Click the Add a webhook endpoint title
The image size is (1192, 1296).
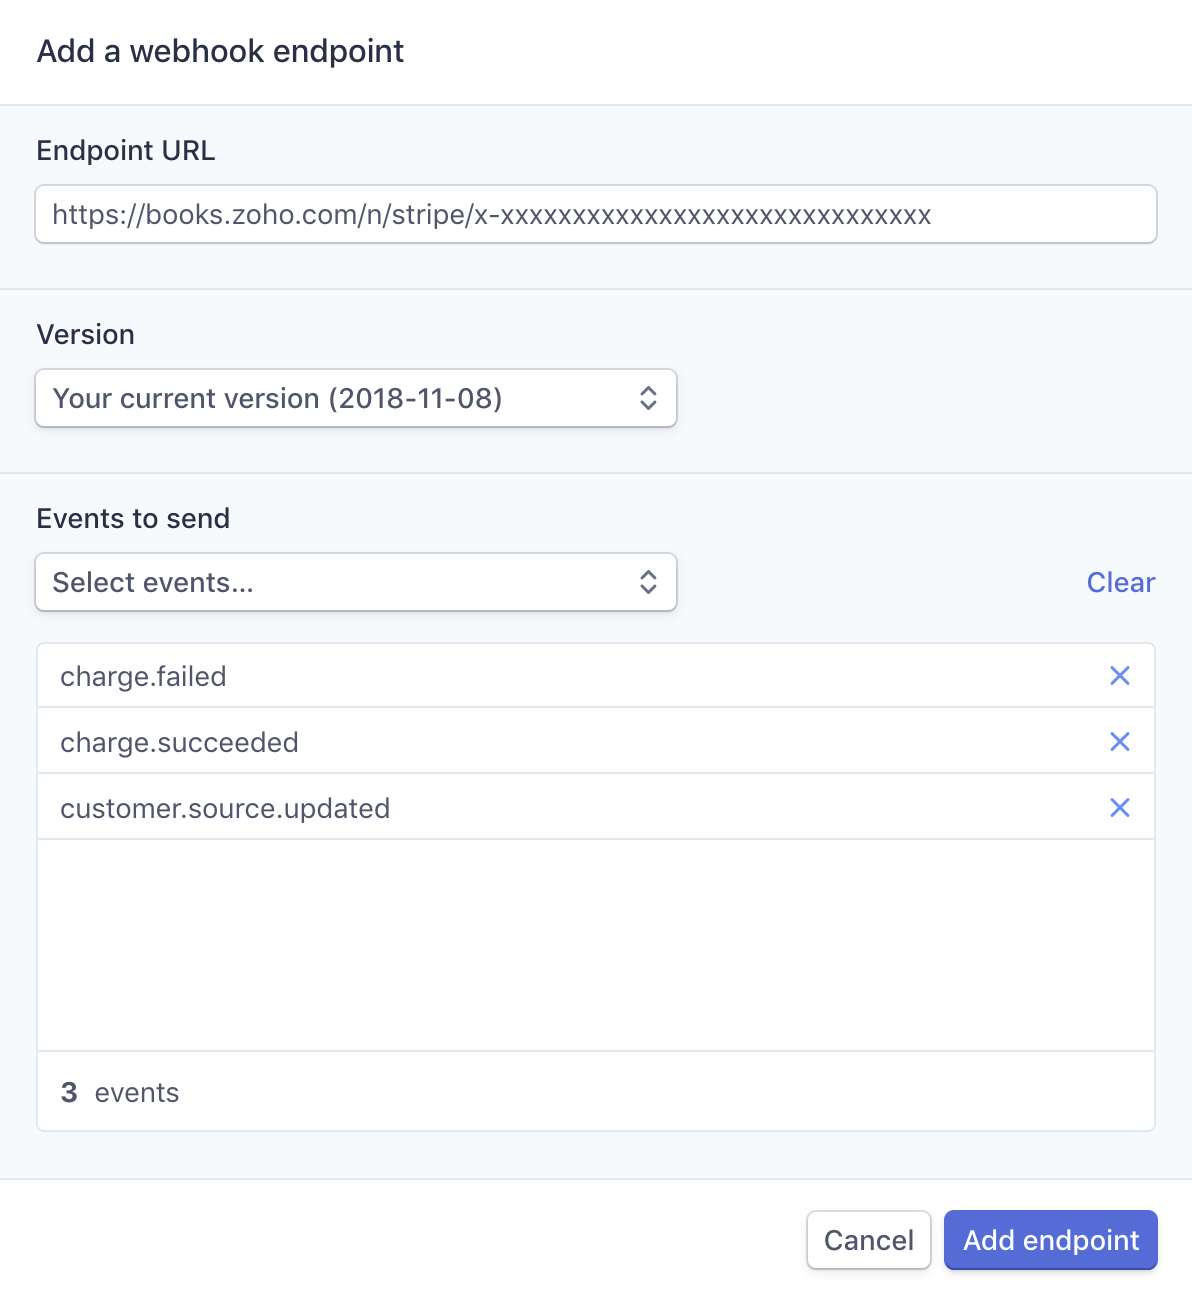[x=220, y=50]
